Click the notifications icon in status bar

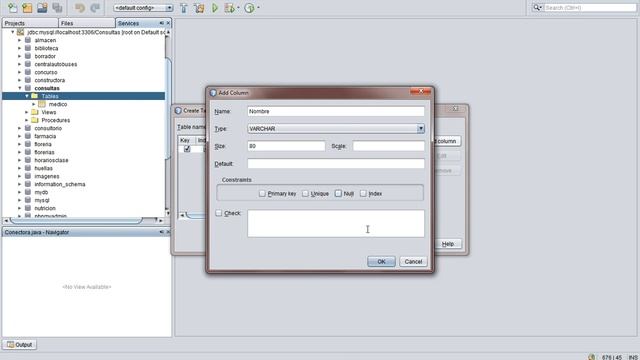pyautogui.click(x=591, y=357)
